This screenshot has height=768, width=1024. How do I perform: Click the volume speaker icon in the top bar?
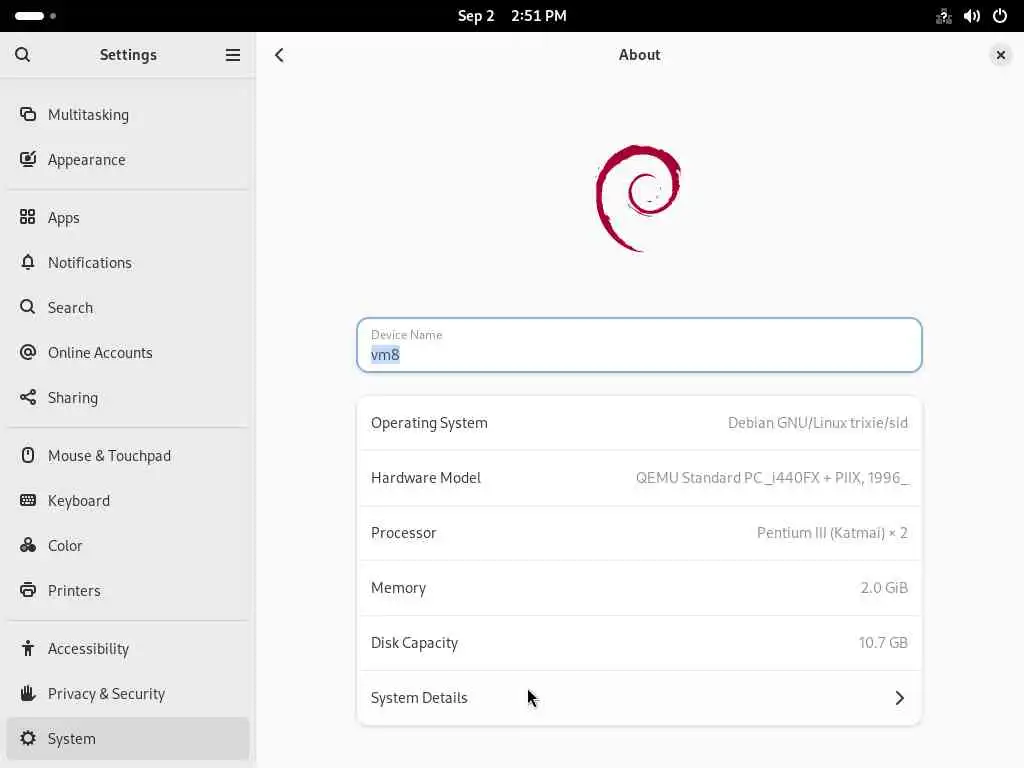972,16
